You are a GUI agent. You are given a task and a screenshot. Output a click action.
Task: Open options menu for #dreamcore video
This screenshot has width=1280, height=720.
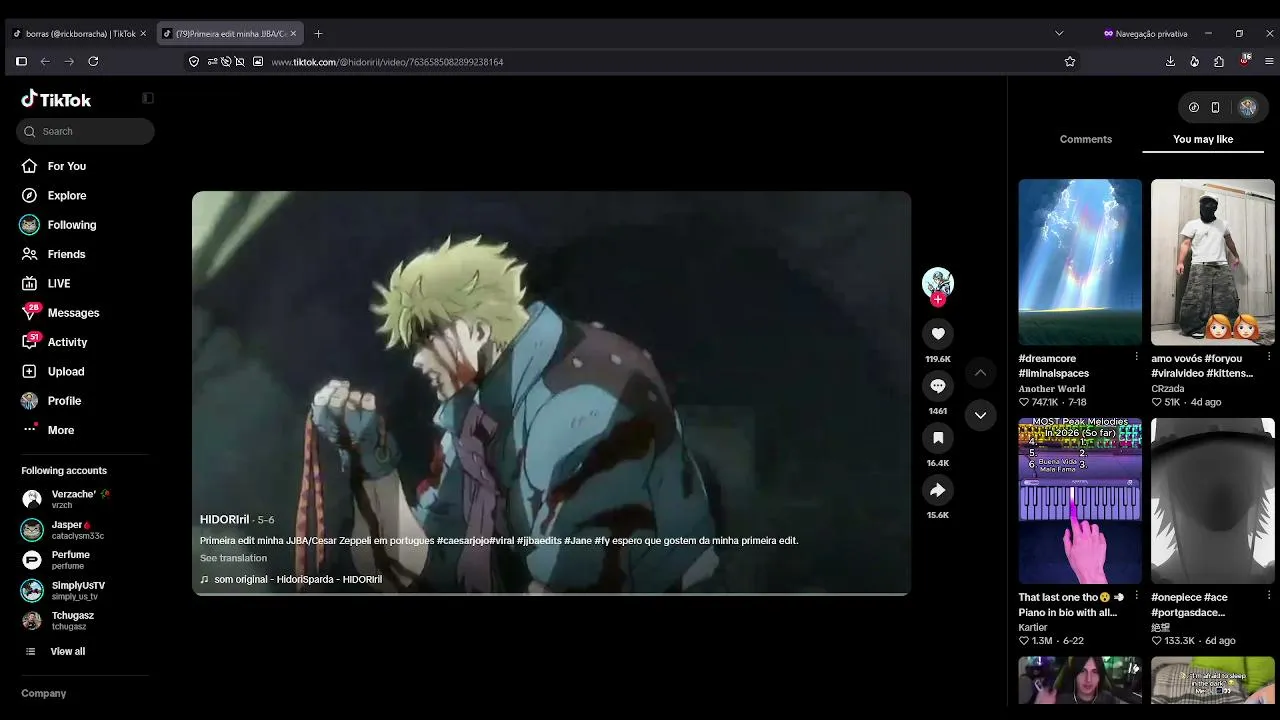coord(1136,357)
